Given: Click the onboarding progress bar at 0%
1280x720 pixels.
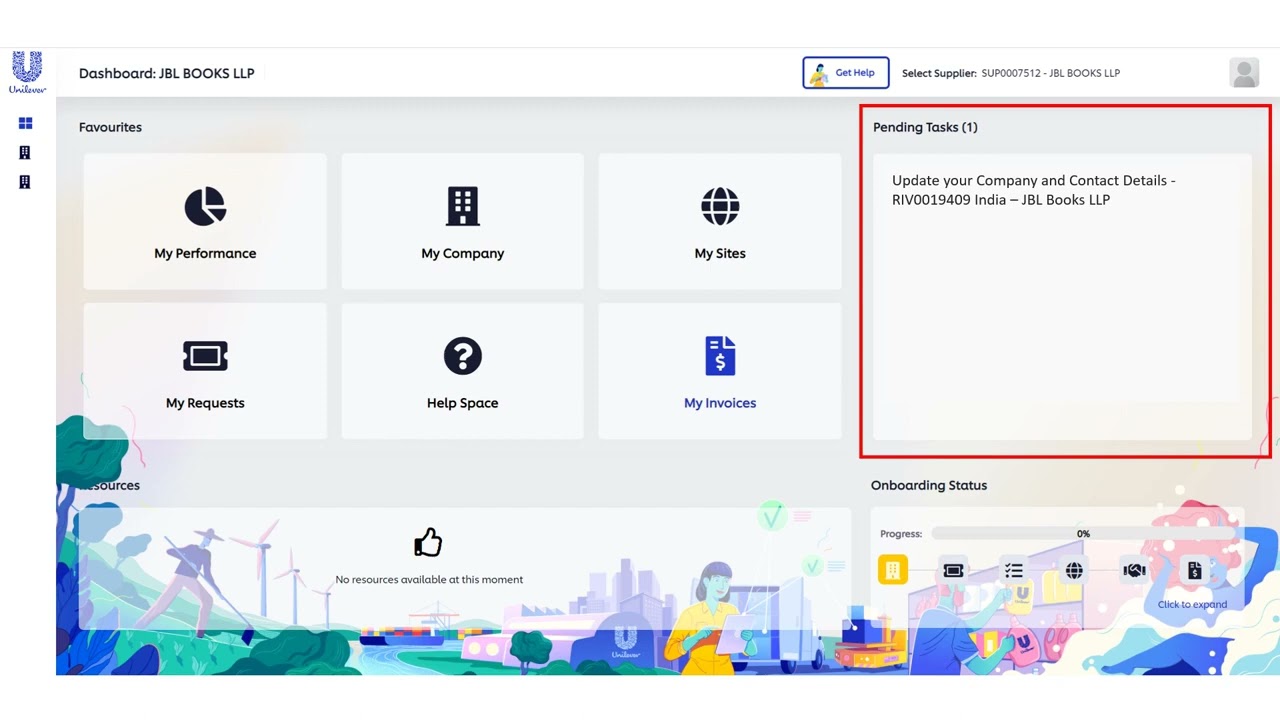Looking at the screenshot, I should (1083, 534).
